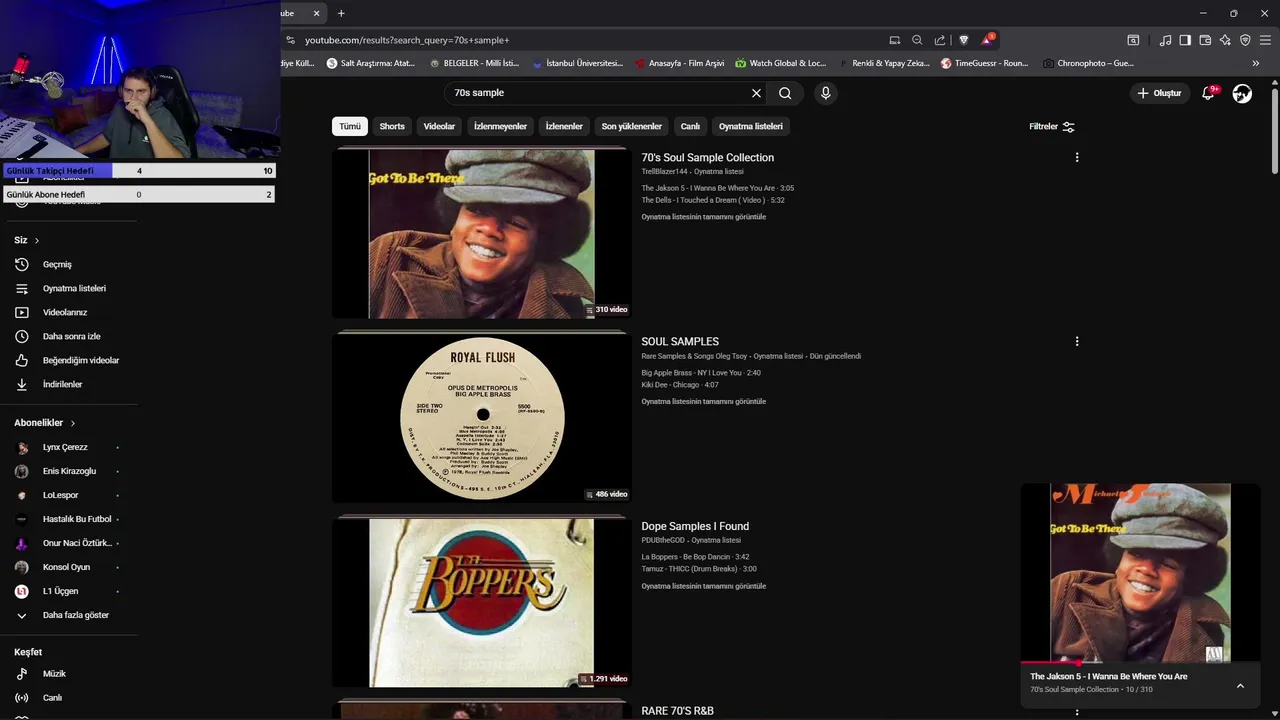Open the 70's Soul Sample Collection thumbnail

(x=481, y=234)
